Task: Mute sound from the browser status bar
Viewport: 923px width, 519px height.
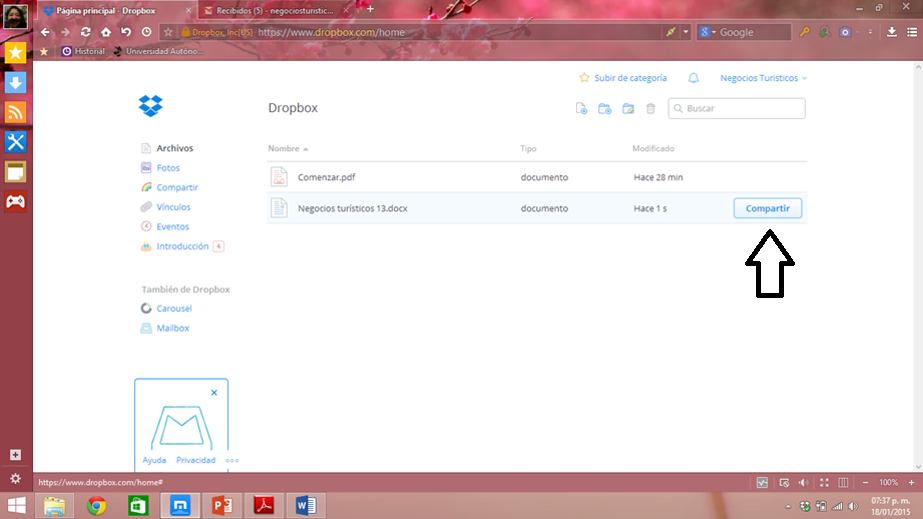Action: pos(802,482)
